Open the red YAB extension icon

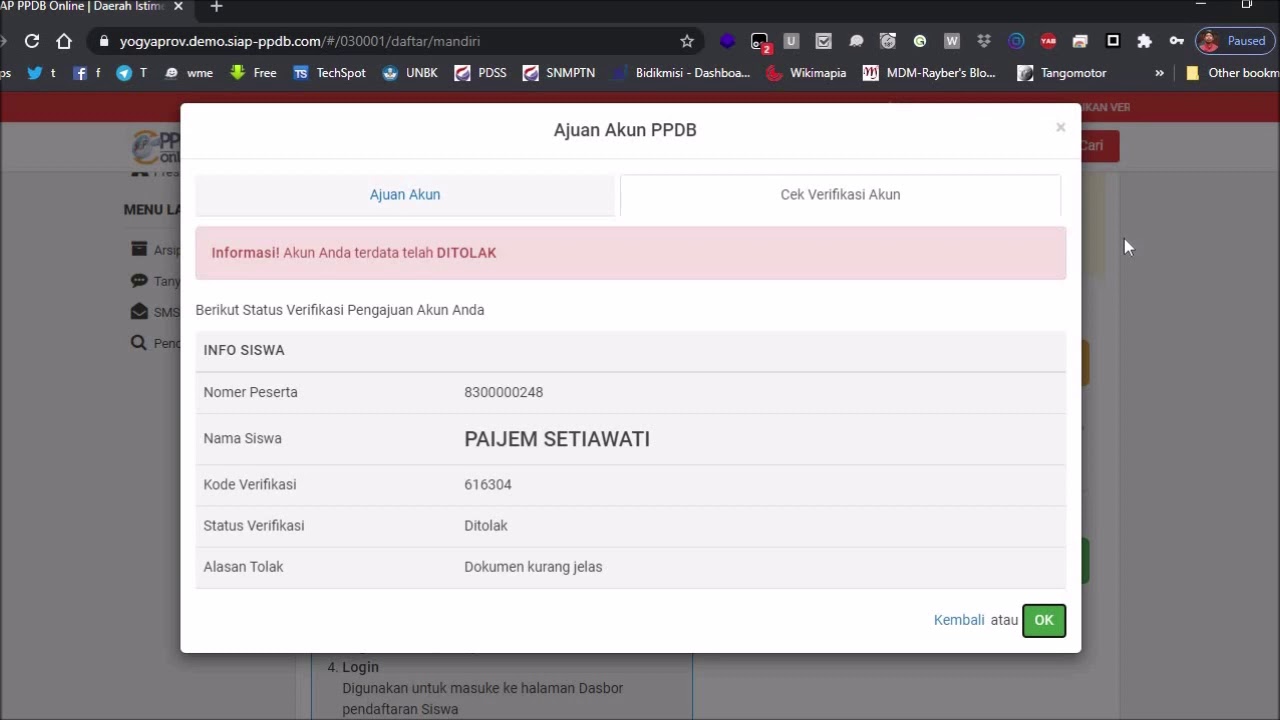(x=1048, y=41)
